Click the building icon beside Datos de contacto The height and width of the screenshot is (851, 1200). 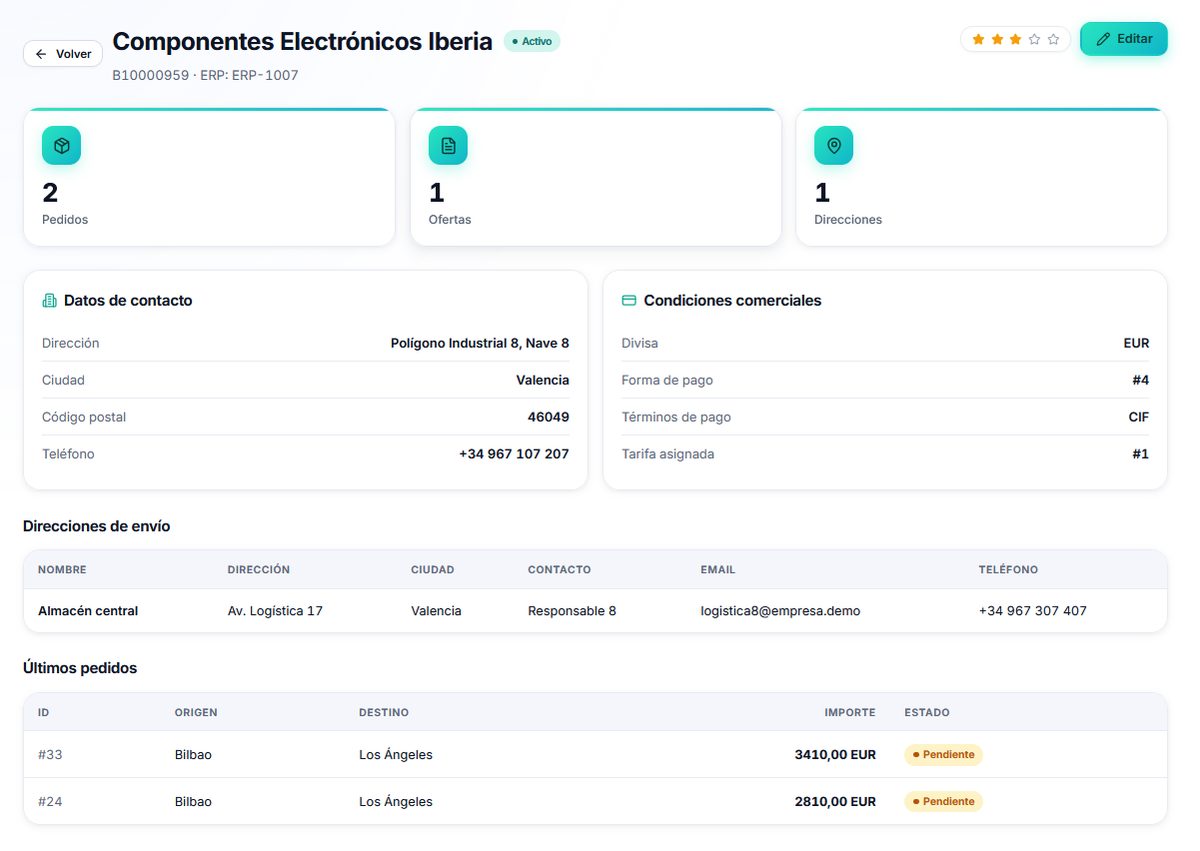pos(49,300)
